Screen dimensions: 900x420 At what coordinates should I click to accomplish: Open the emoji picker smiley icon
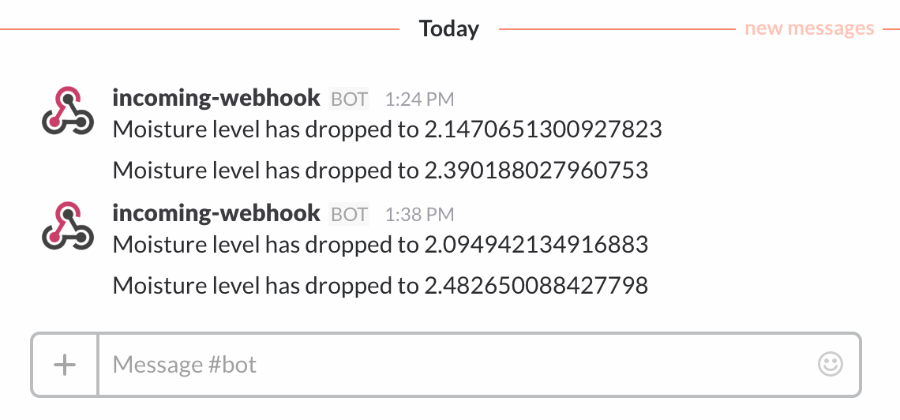(830, 364)
